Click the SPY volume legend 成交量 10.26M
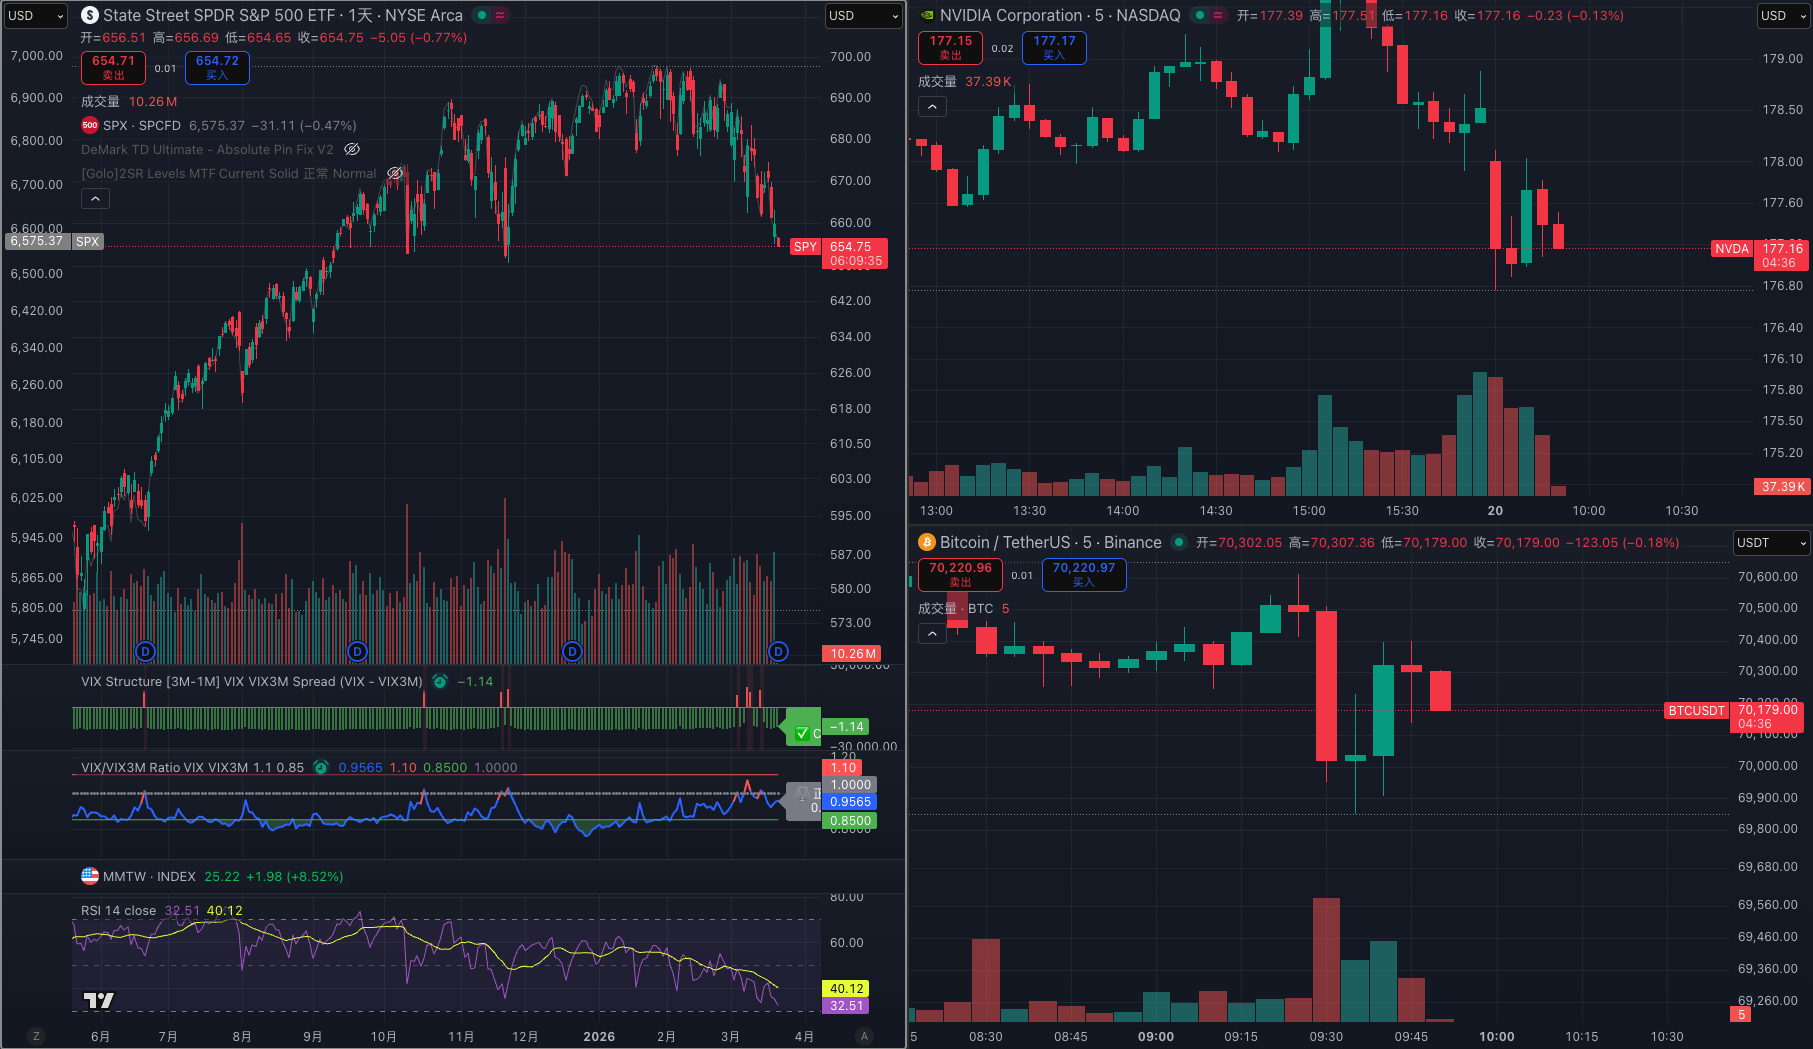The width and height of the screenshot is (1813, 1049). (129, 101)
